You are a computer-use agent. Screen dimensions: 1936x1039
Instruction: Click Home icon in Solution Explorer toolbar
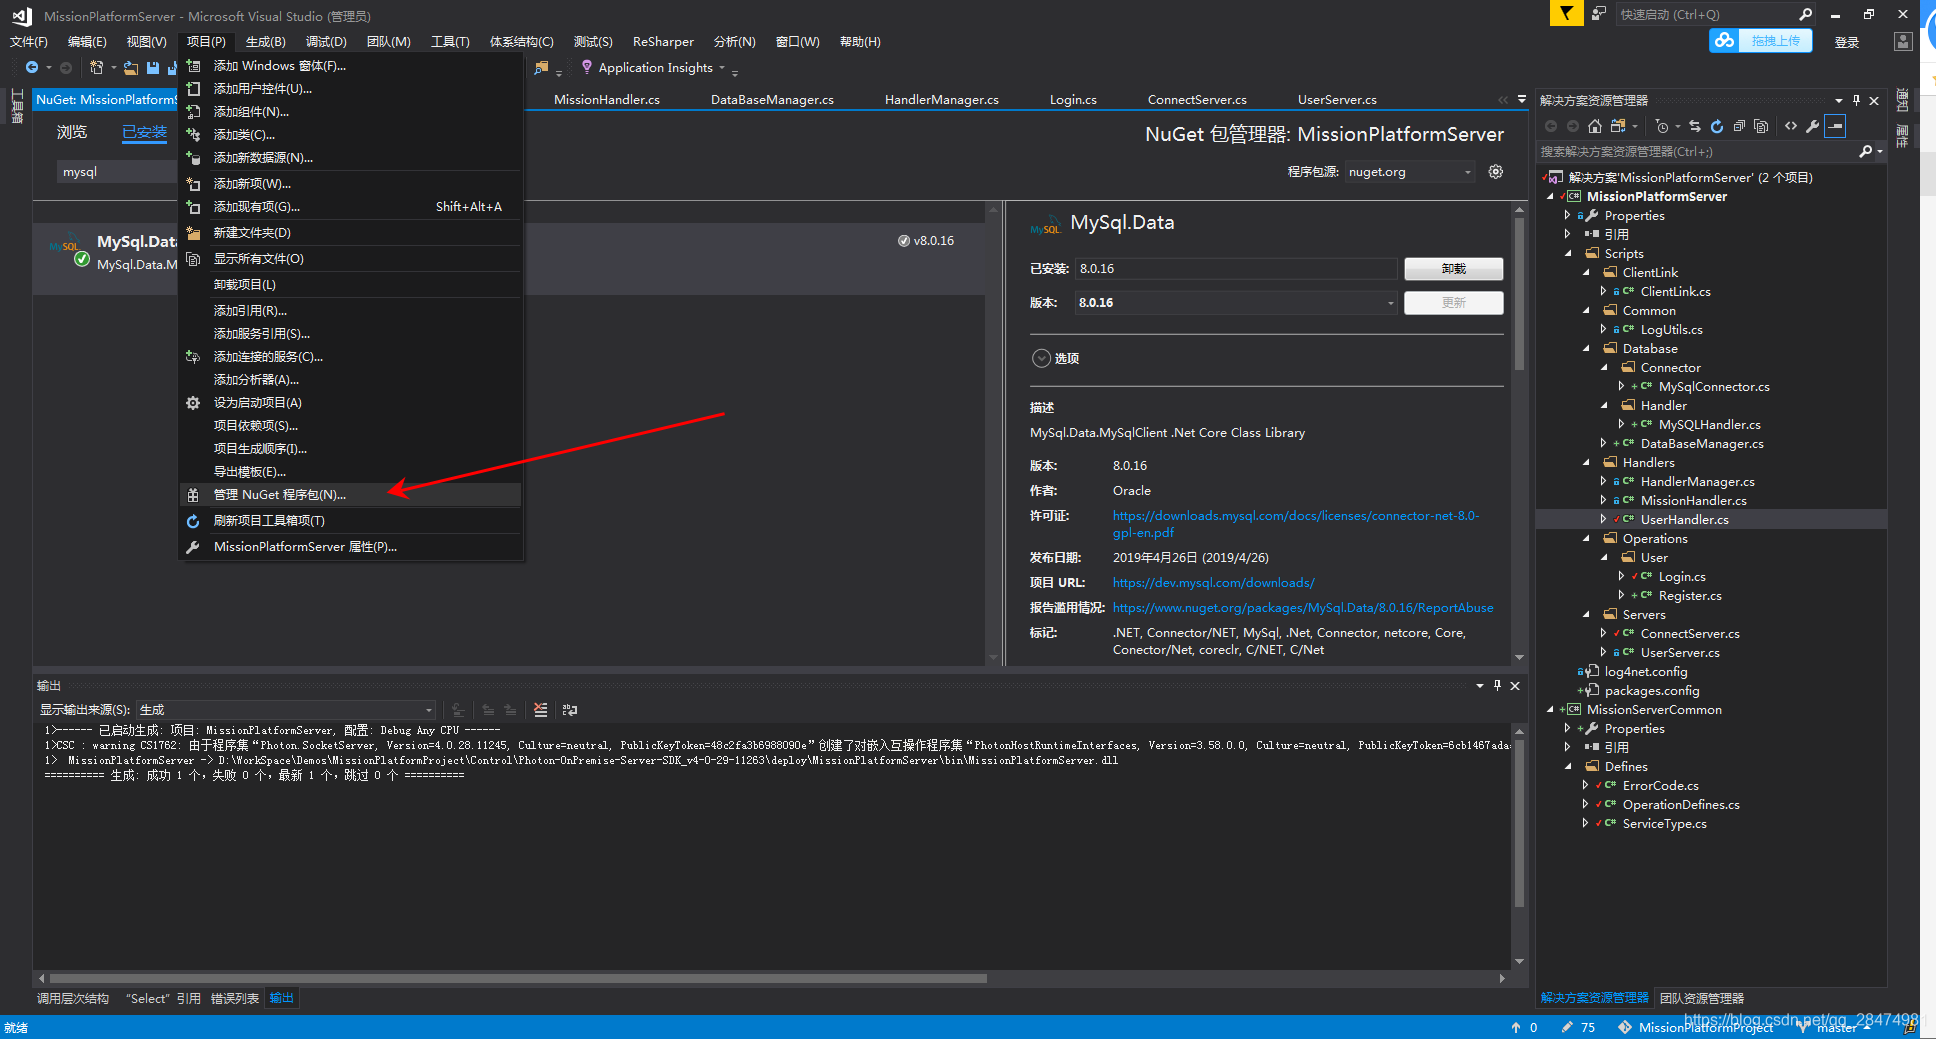coord(1595,126)
